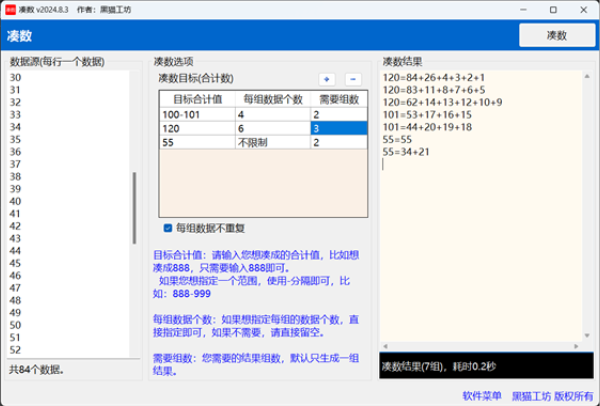Screen dimensions: 600x406
Task: Remove a target row with the minus icon
Action: 353,79
